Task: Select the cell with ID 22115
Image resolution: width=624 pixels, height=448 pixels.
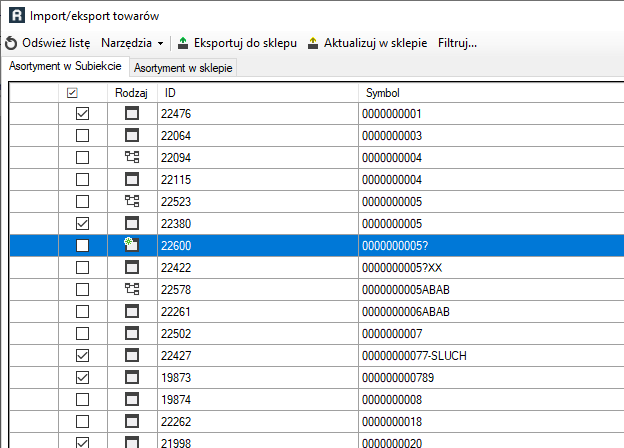Action: pos(258,179)
